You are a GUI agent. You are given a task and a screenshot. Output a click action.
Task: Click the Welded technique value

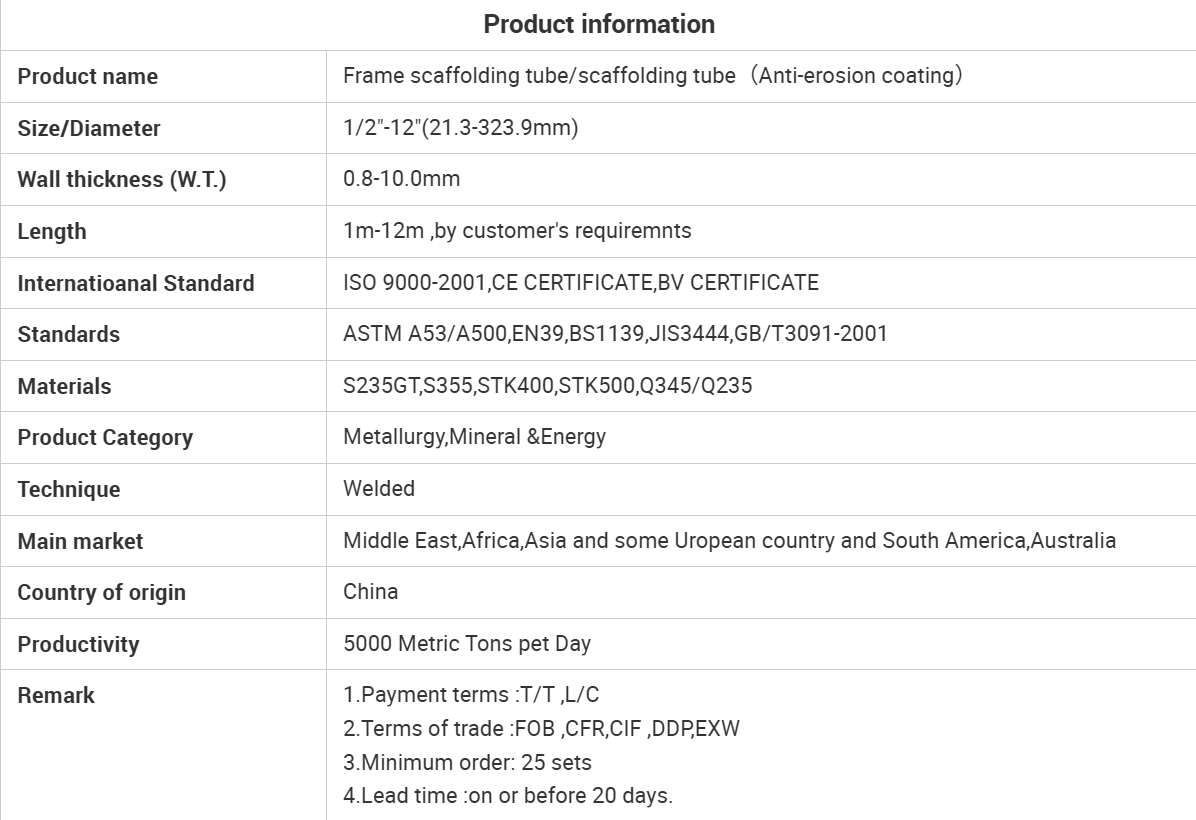tap(378, 489)
